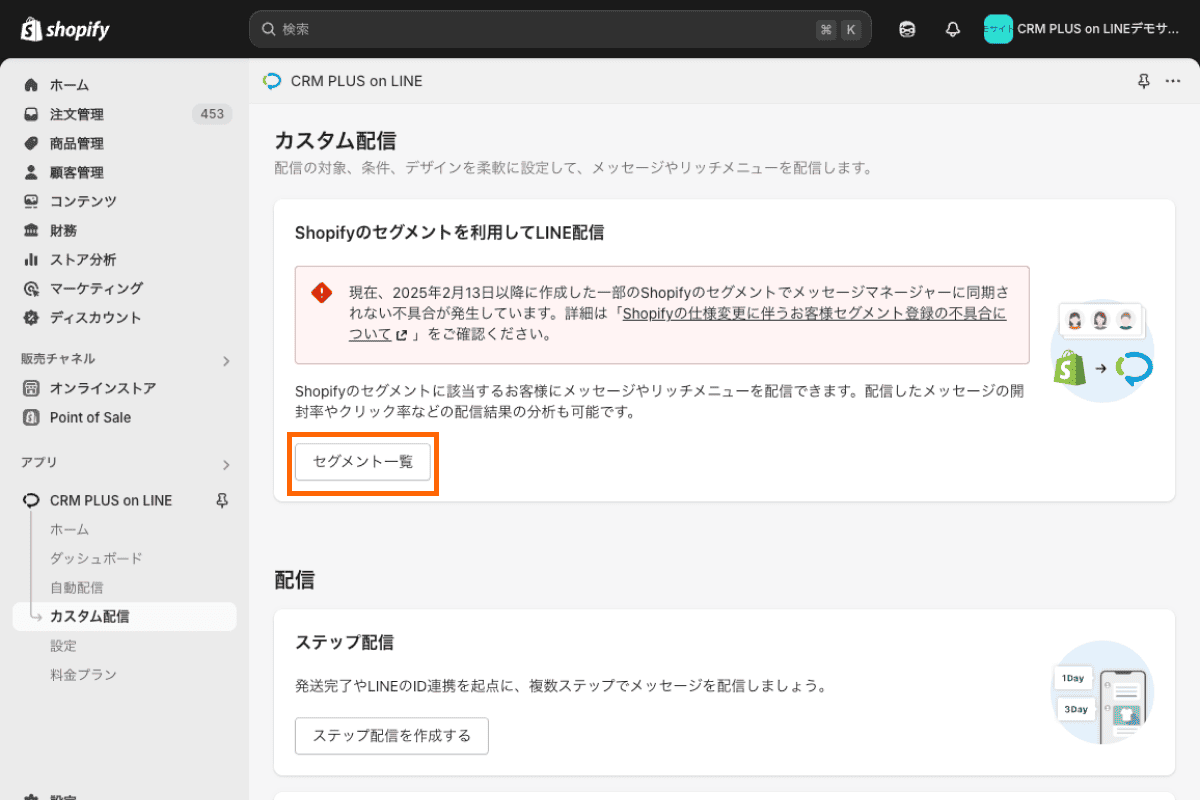Go to ホーム under CRM PLUS on LINE
1200x800 pixels.
[x=70, y=529]
